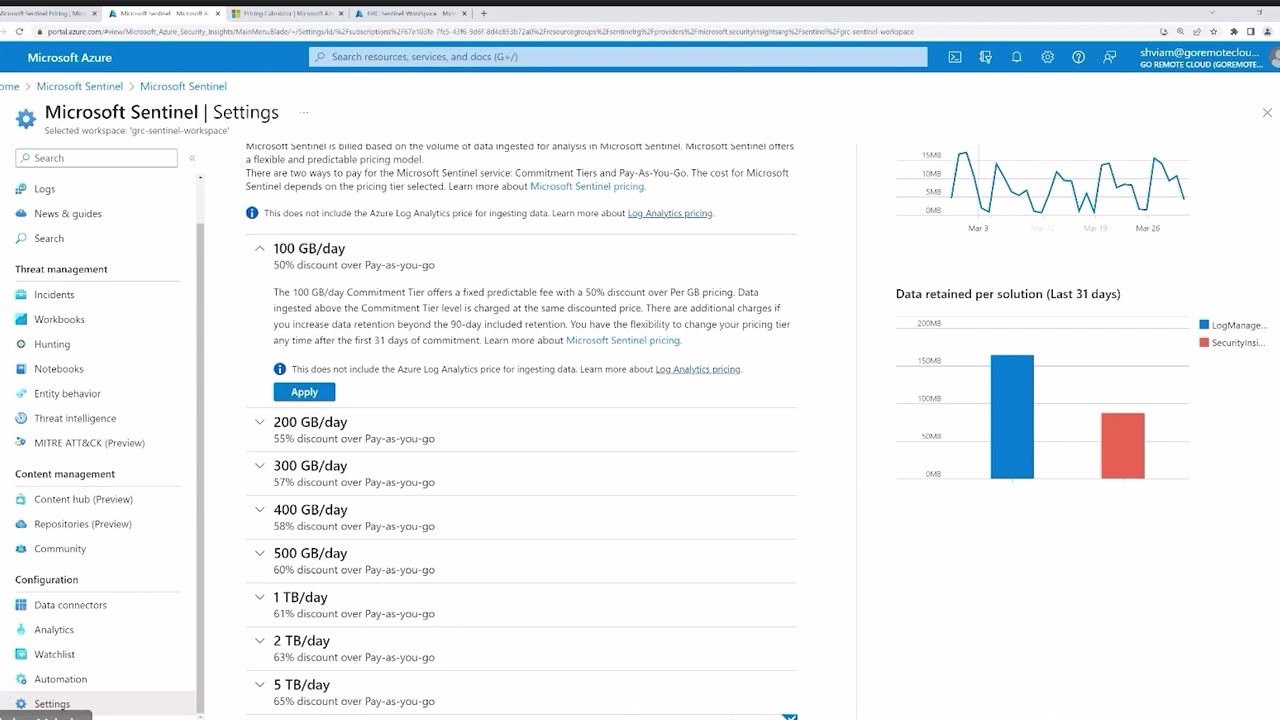Click Workbooks icon in sidebar
This screenshot has width=1280, height=720.
coord(21,319)
